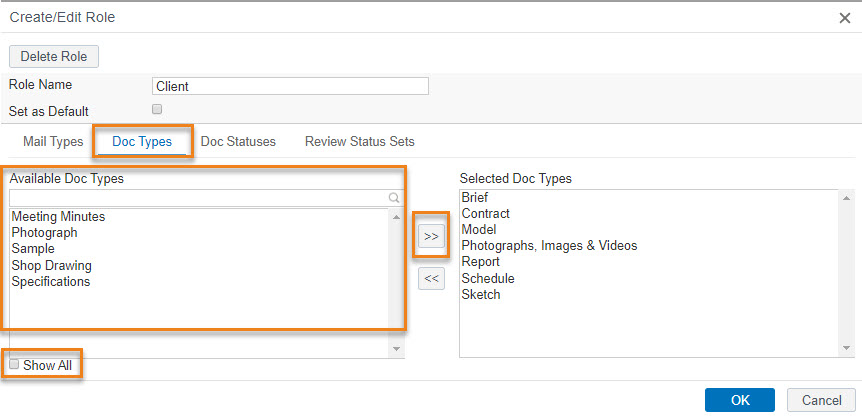Close the Create/Edit Role dialog
The height and width of the screenshot is (419, 862).
[845, 18]
